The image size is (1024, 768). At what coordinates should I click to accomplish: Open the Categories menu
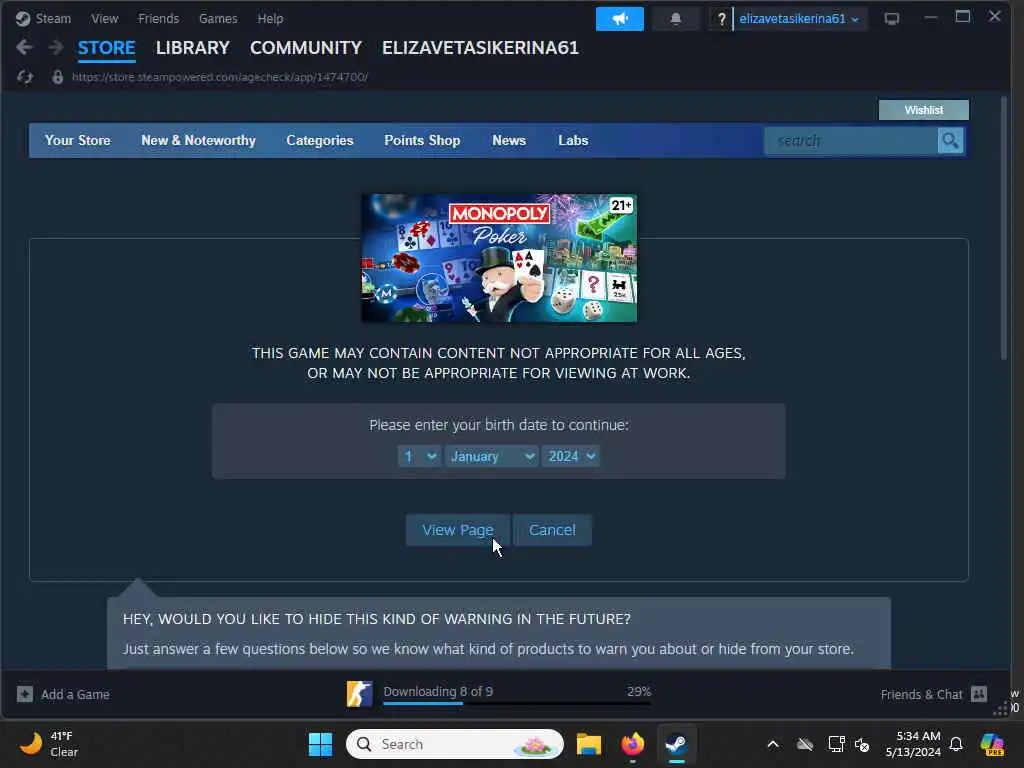319,140
